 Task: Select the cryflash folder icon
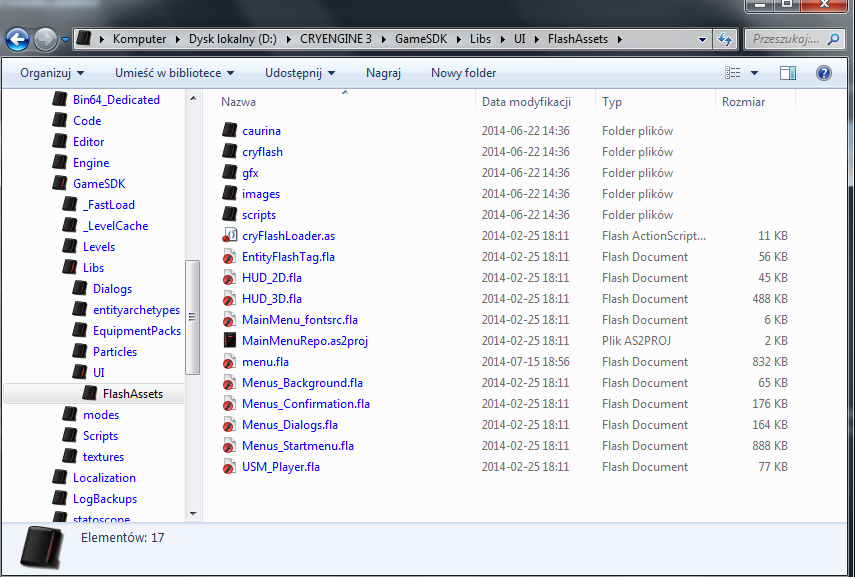[x=230, y=151]
